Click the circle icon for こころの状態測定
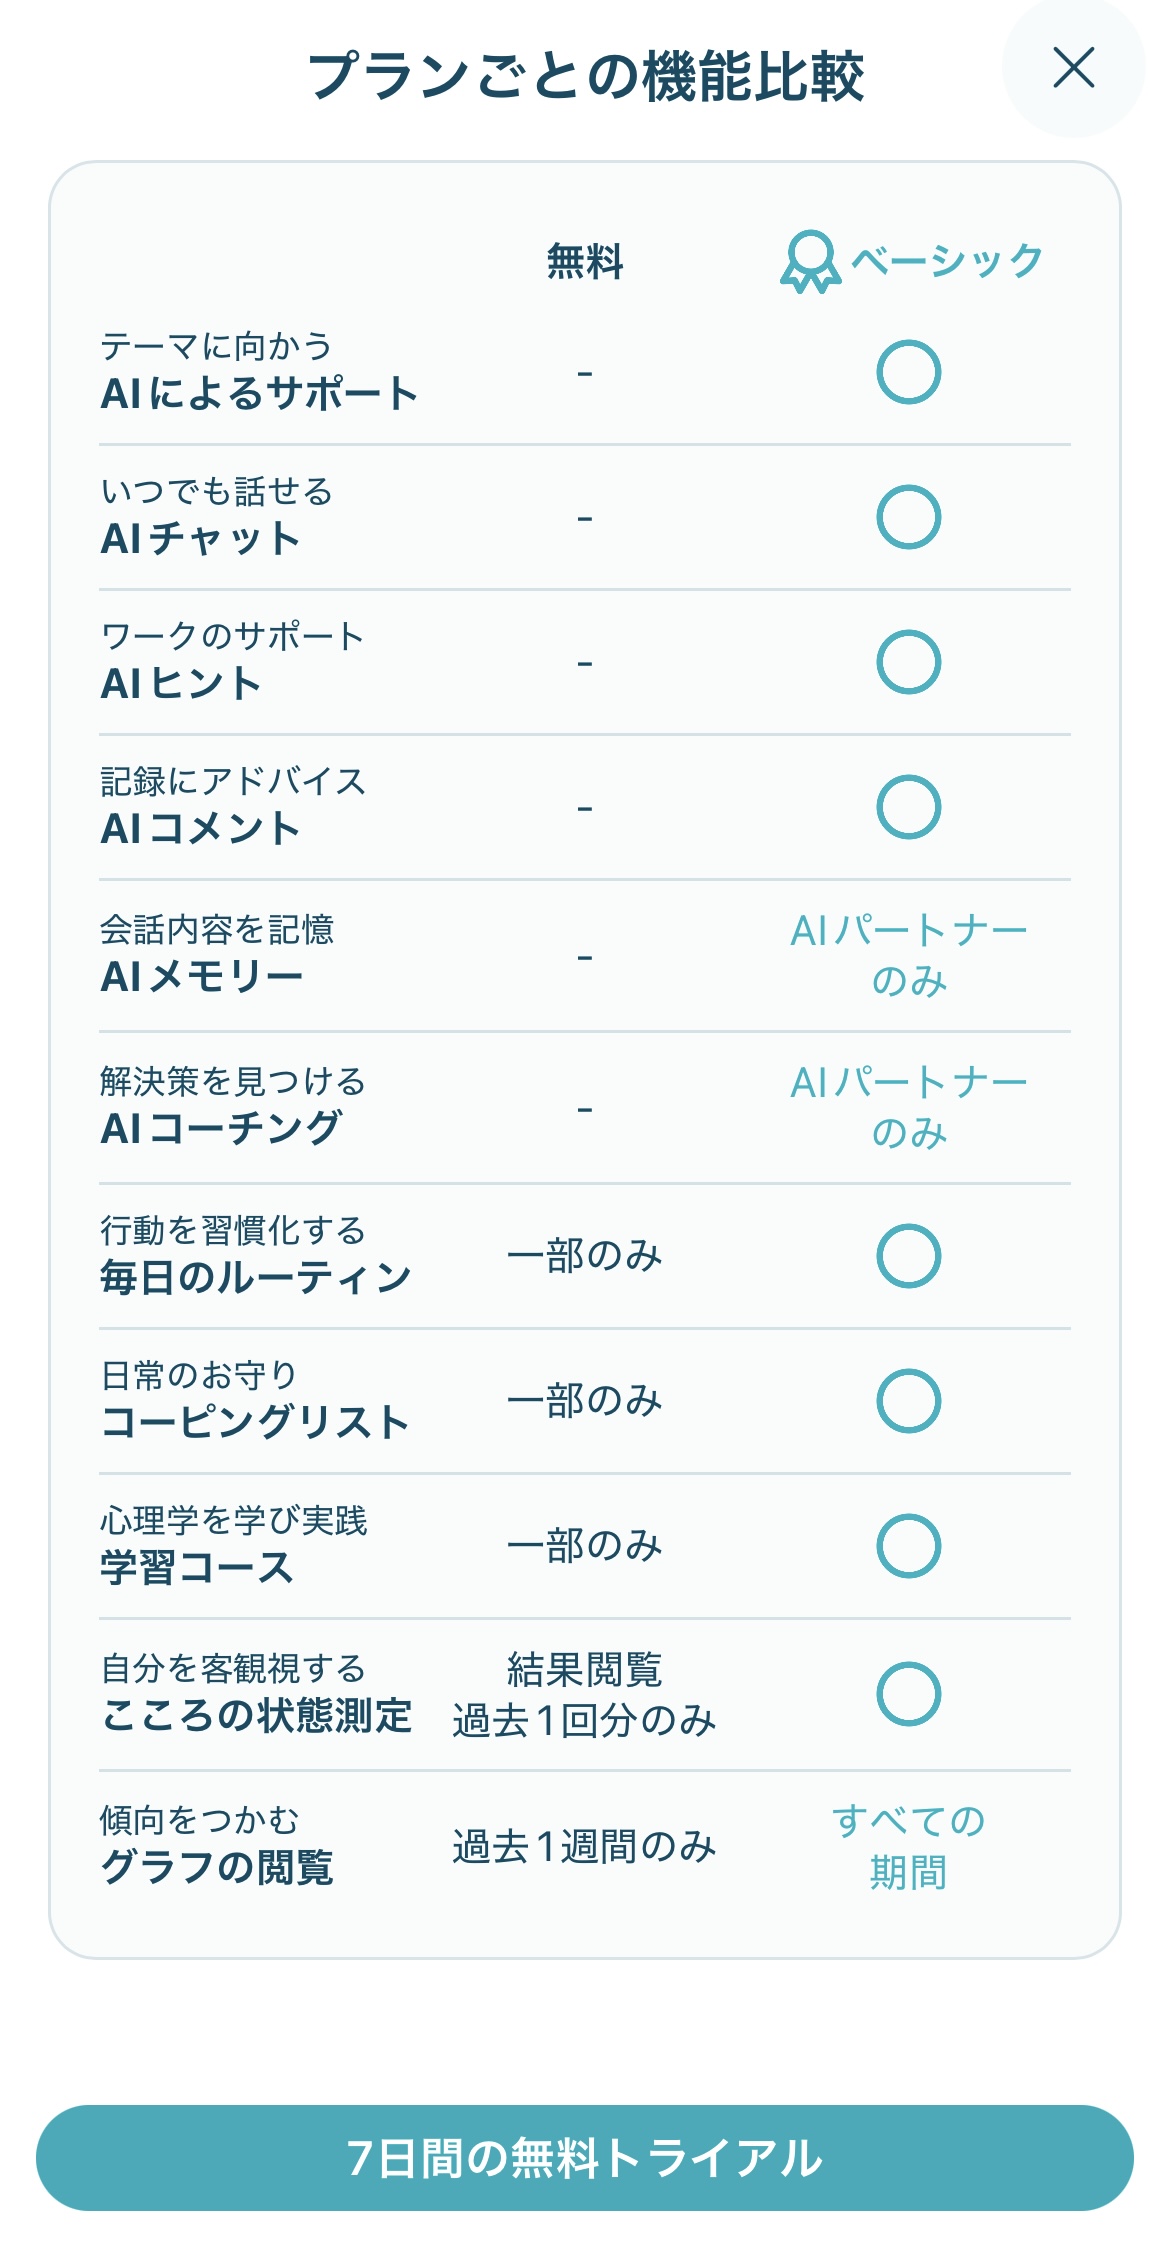This screenshot has height=2245, width=1170. (908, 1694)
